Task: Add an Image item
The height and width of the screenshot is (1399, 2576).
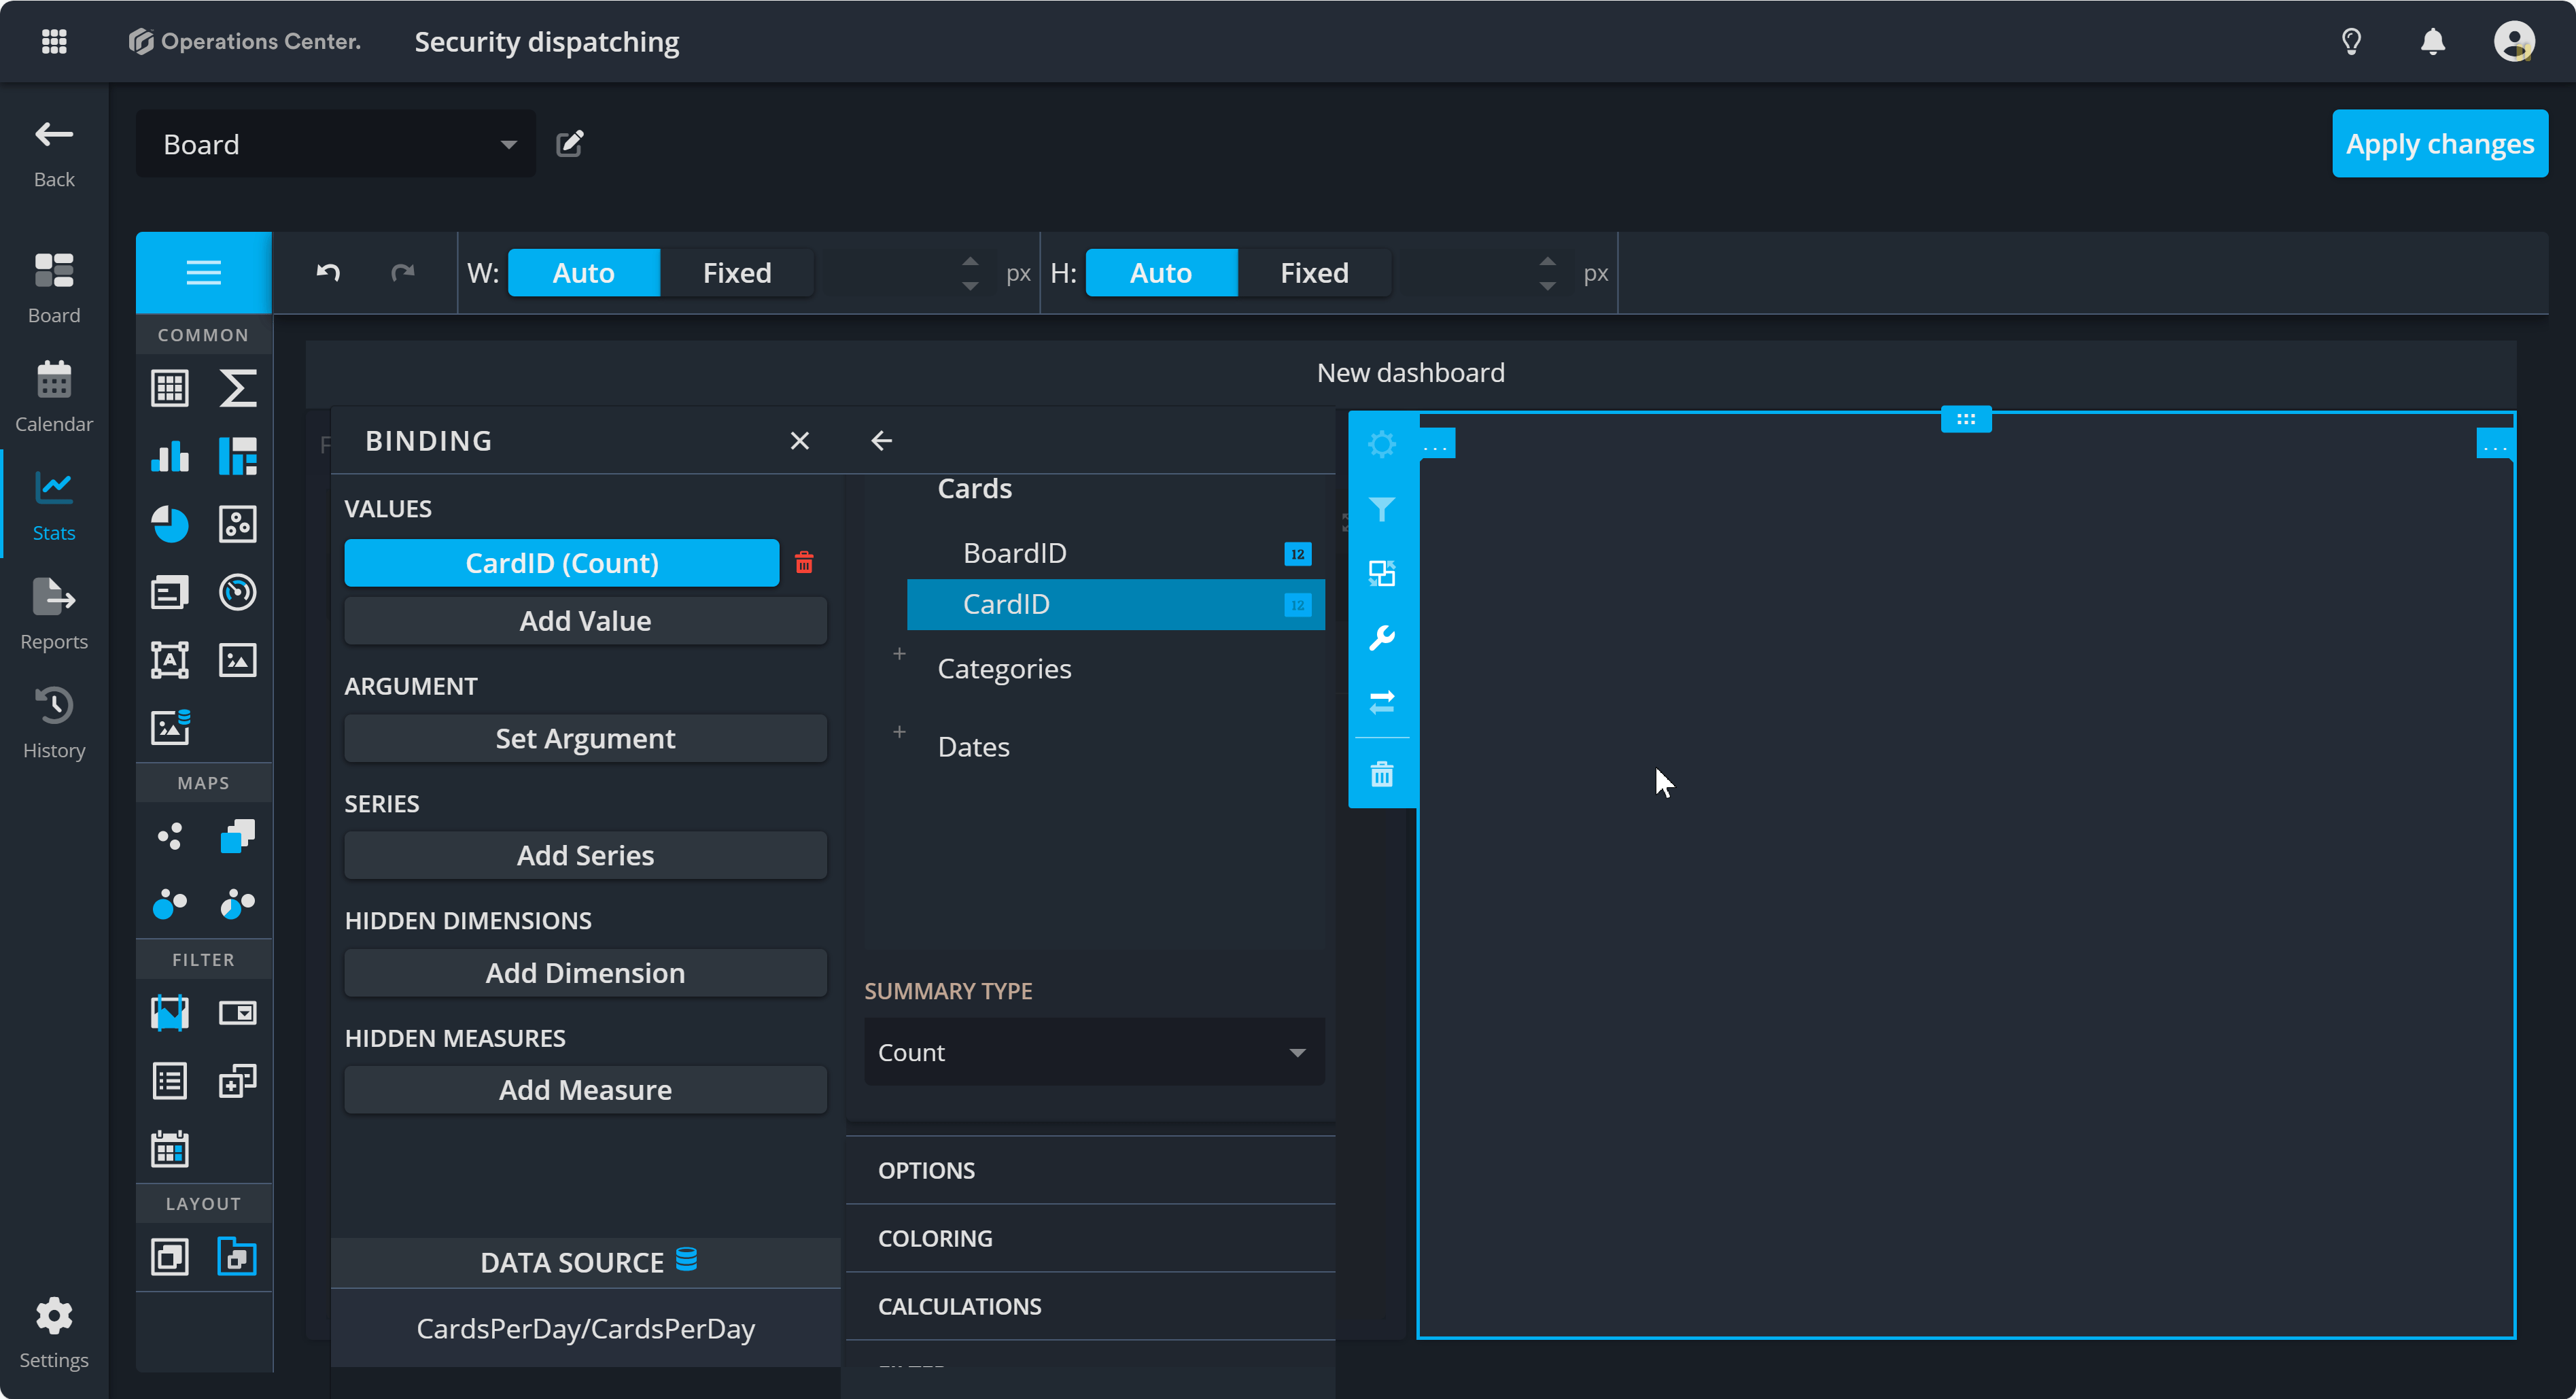Action: point(237,660)
